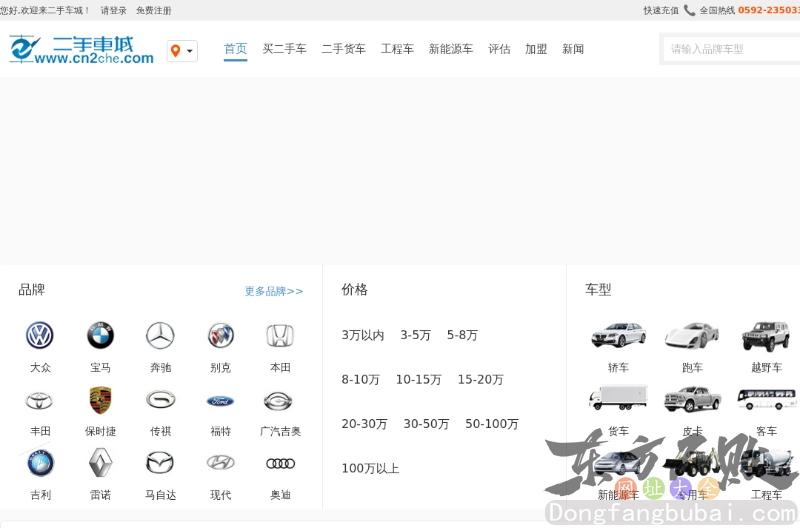Select the 广汽吉奥 brand logo
Screen dimensions: 800x528
[x=278, y=401]
